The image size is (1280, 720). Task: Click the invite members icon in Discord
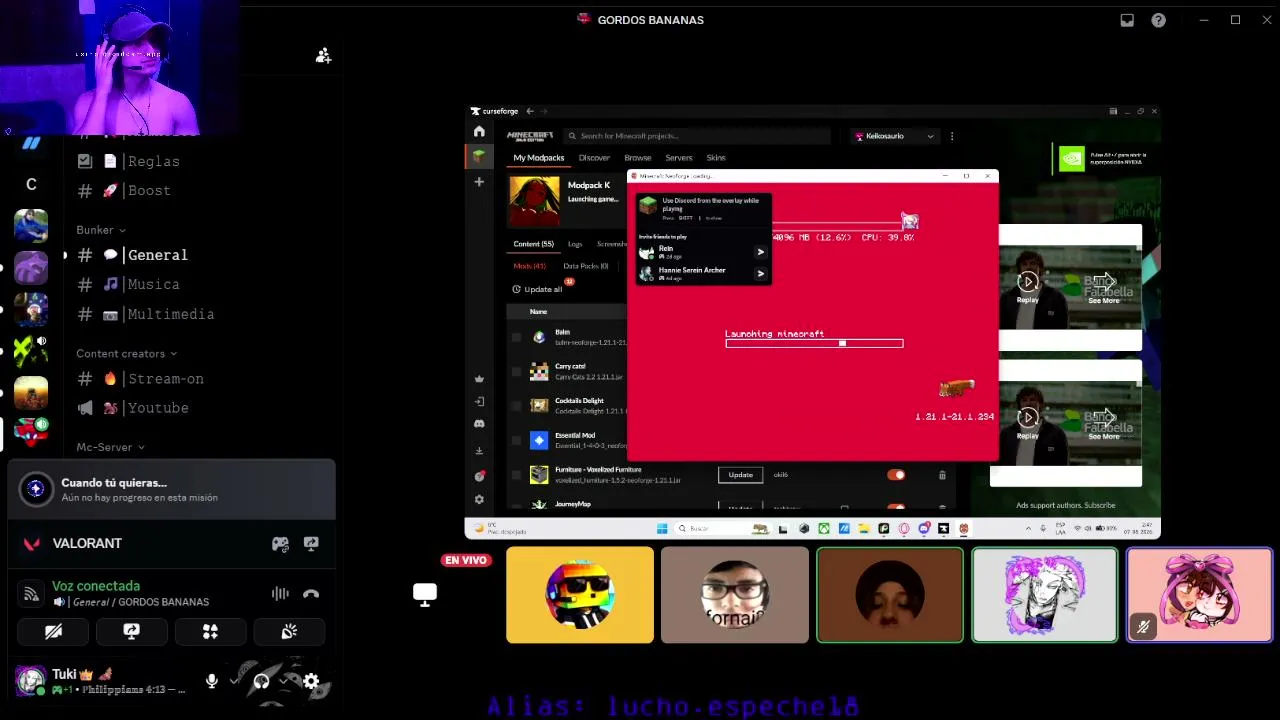click(323, 56)
